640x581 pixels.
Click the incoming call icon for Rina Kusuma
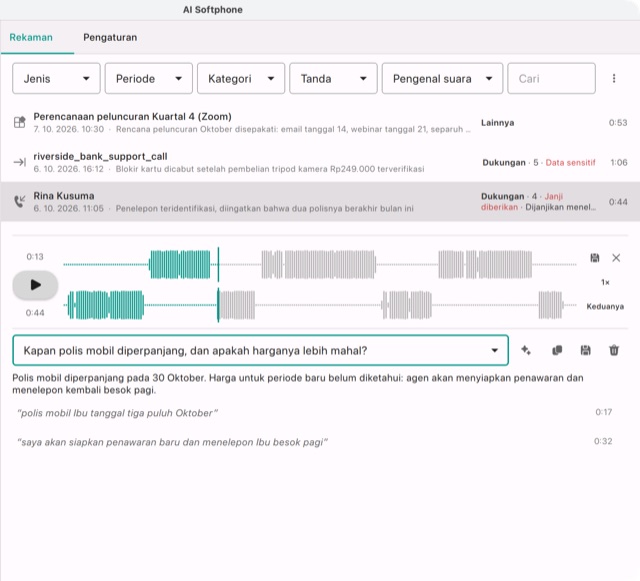coord(20,201)
